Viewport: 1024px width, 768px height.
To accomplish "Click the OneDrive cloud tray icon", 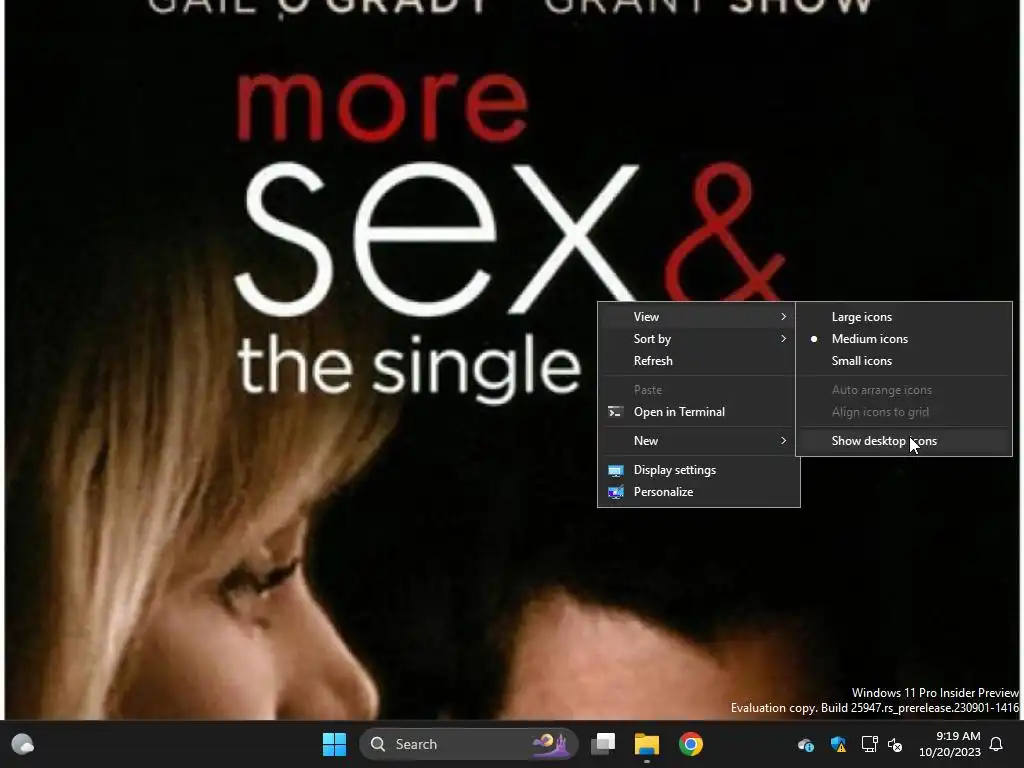I will (x=805, y=744).
